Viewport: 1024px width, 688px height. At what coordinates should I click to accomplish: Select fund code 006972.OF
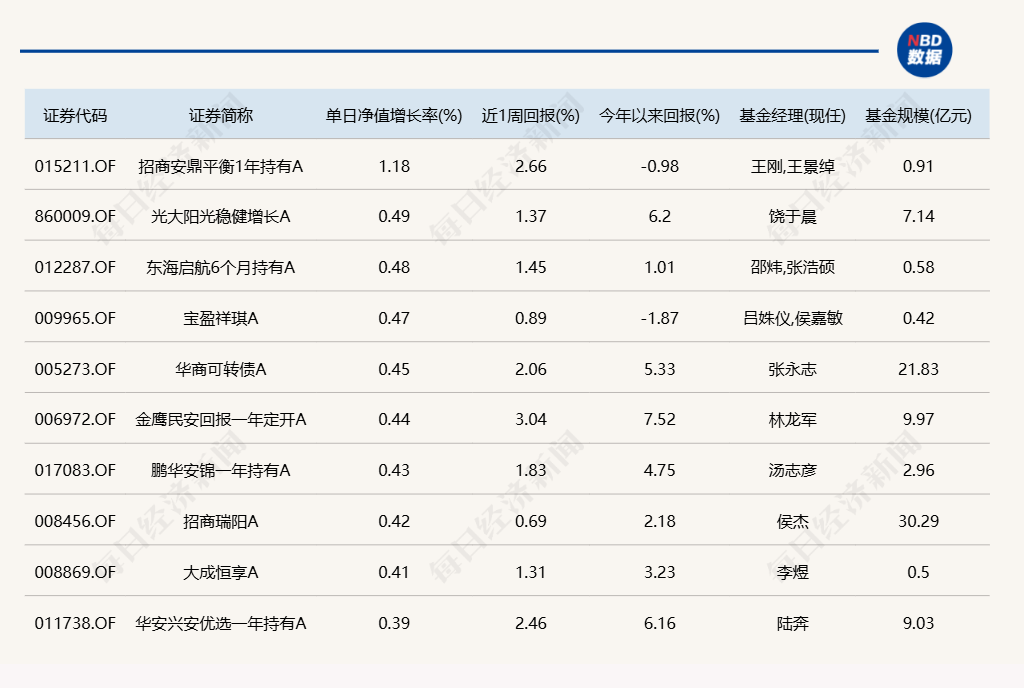tap(75, 419)
